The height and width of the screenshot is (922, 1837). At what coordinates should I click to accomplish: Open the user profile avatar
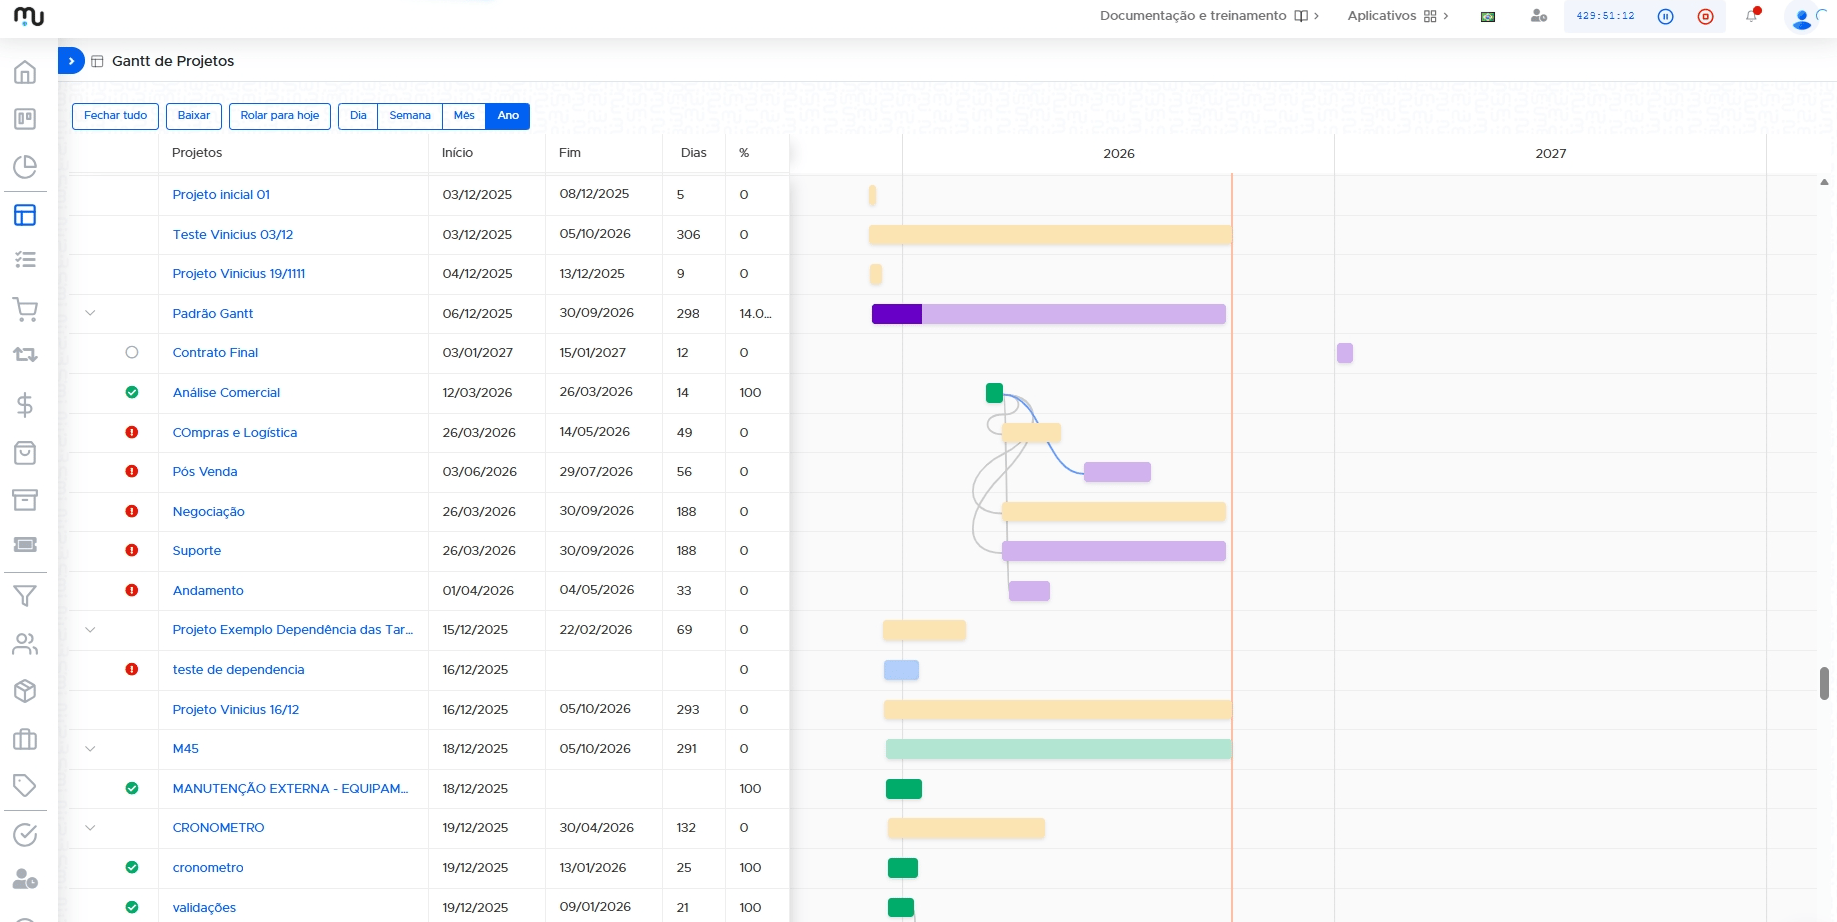1802,18
